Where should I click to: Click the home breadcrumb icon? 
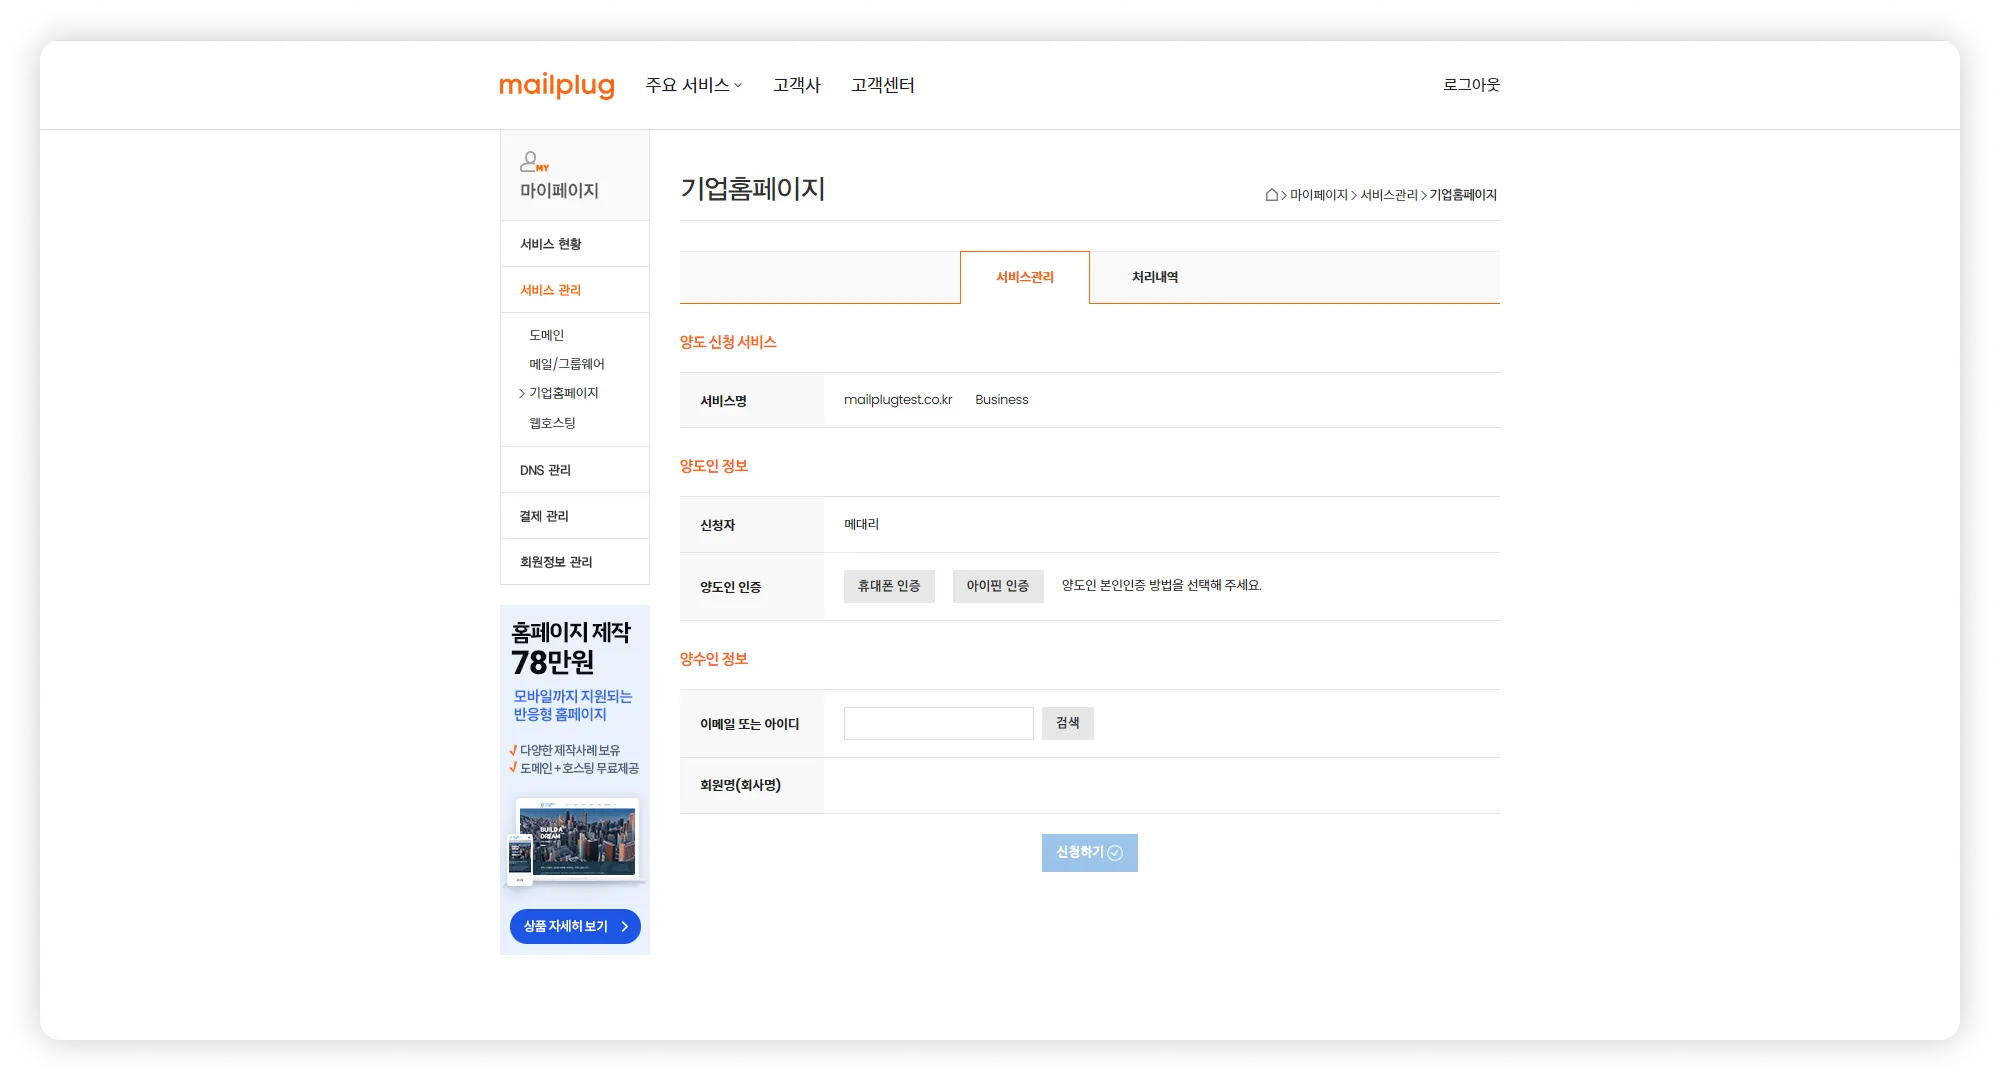pyautogui.click(x=1271, y=195)
